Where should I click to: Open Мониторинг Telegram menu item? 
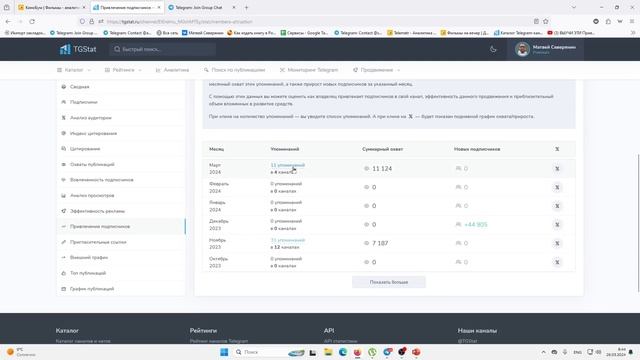[x=309, y=70]
